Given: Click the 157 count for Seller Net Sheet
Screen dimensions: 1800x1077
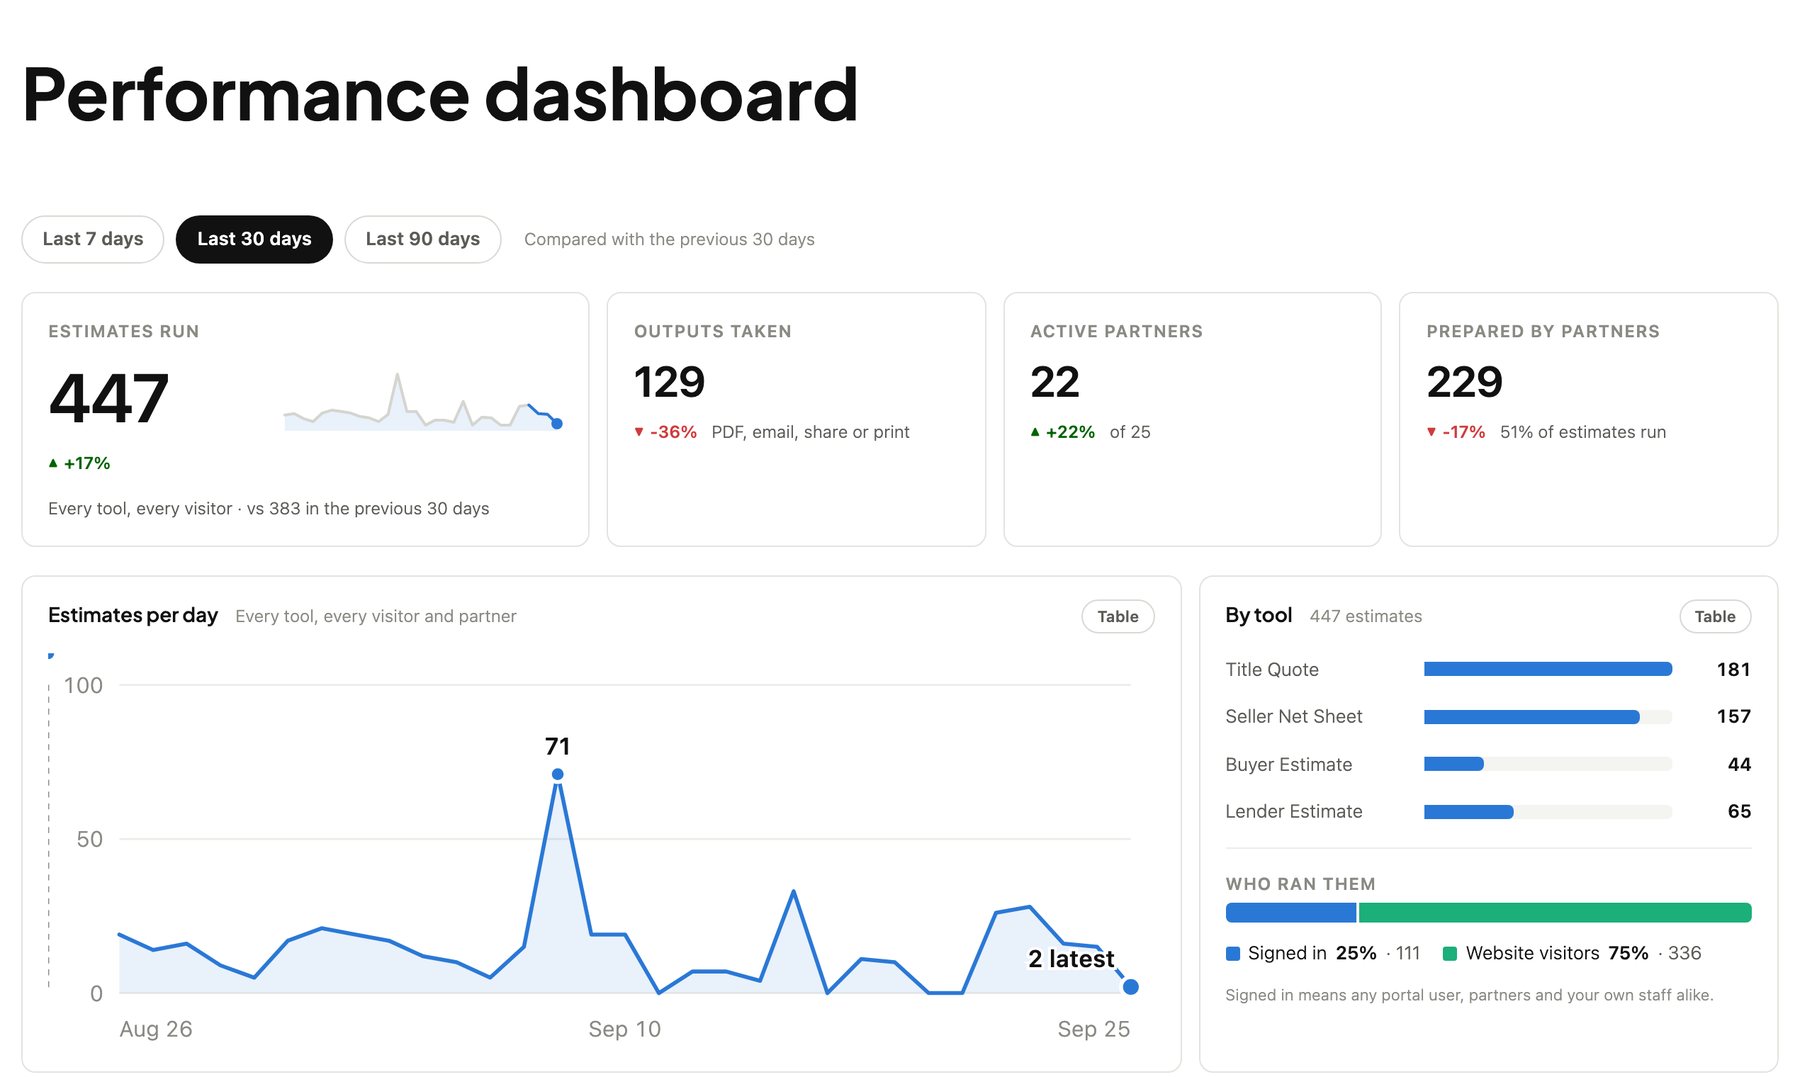Looking at the screenshot, I should point(1734,717).
